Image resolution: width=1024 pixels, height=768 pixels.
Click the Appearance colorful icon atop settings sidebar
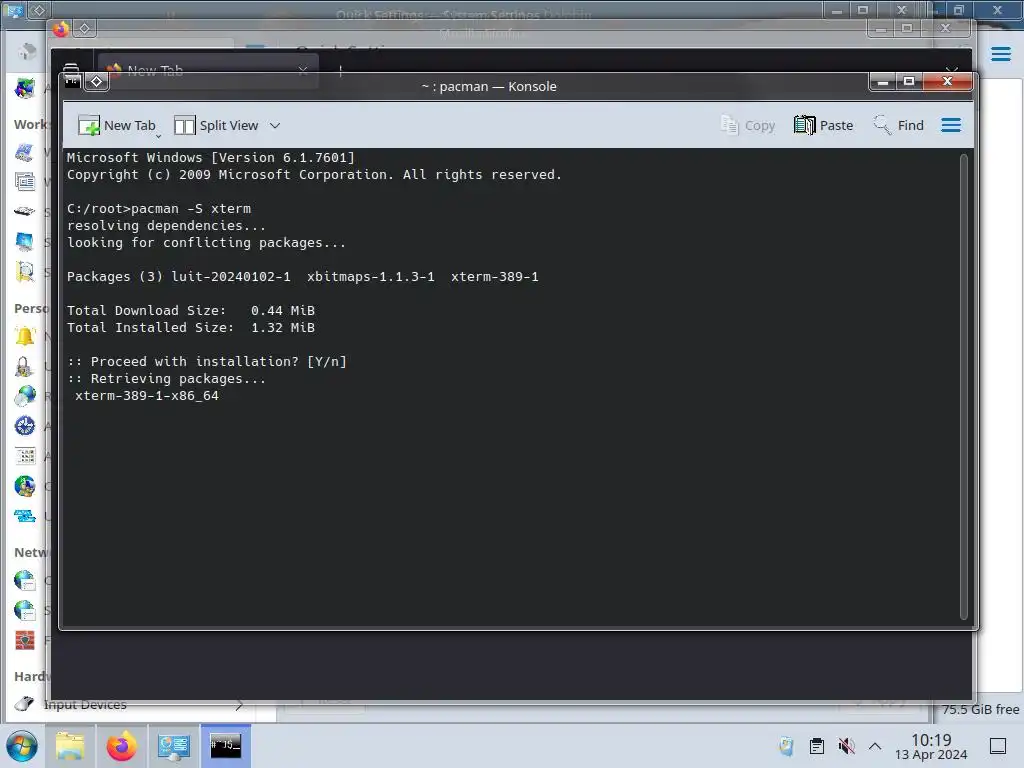point(25,88)
